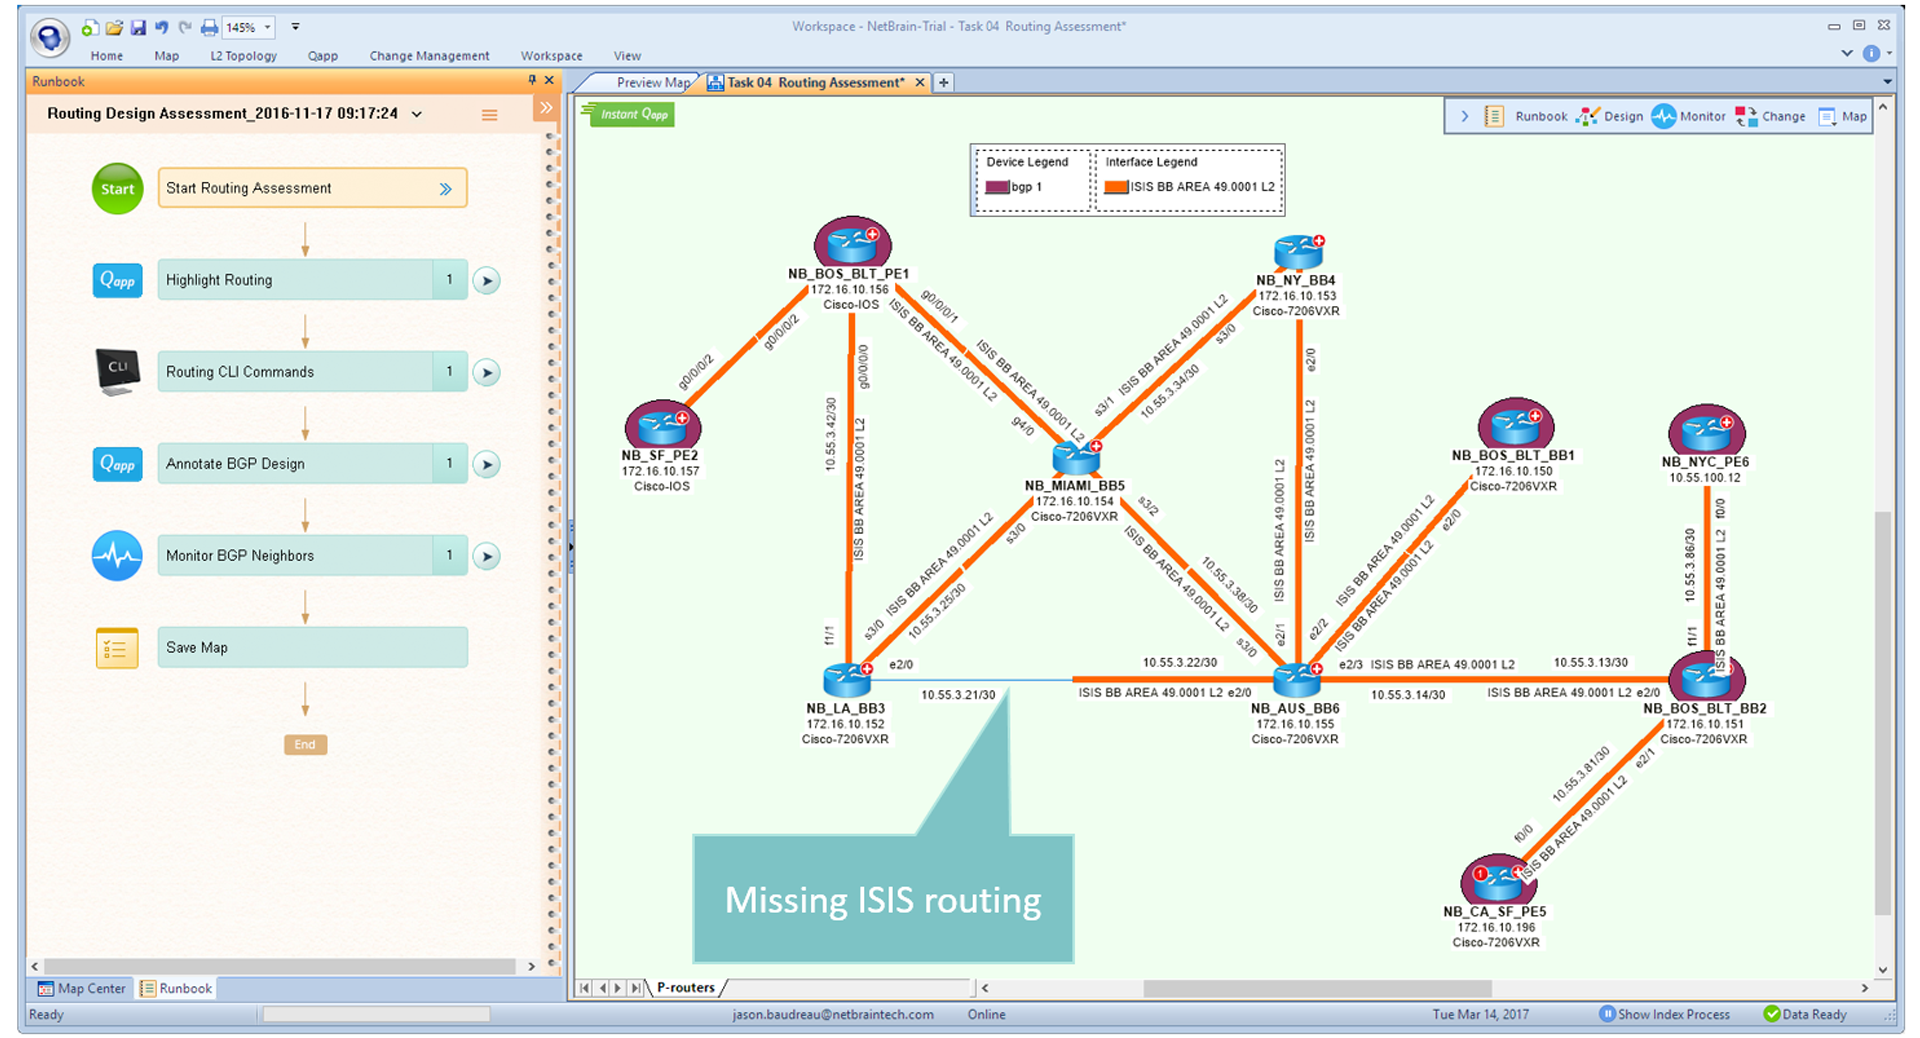This screenshot has height=1038, width=1920.
Task: Open the Change panel icon
Action: tap(1746, 116)
